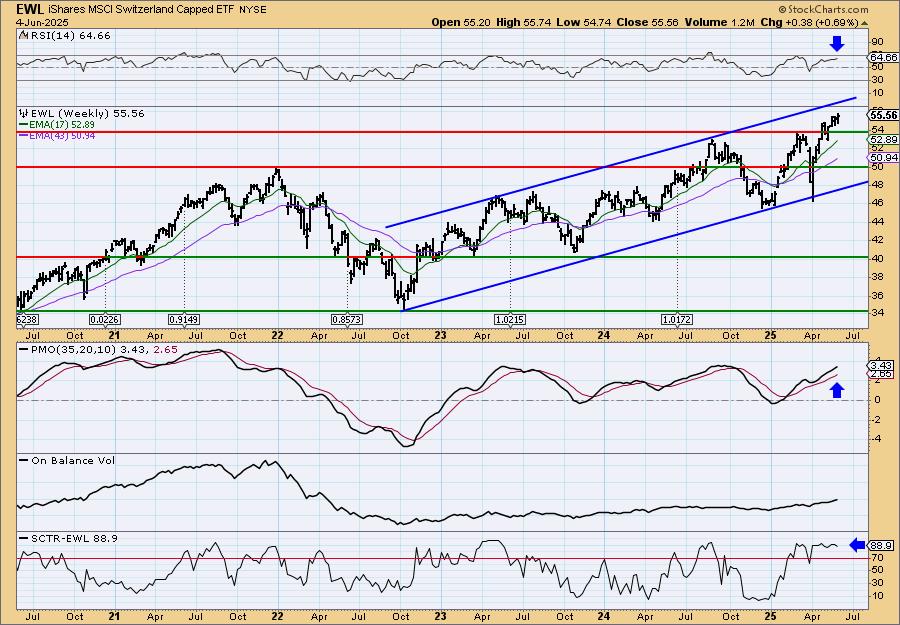The height and width of the screenshot is (625, 900).
Task: Click the 0.8573 cycle value label
Action: 347,319
